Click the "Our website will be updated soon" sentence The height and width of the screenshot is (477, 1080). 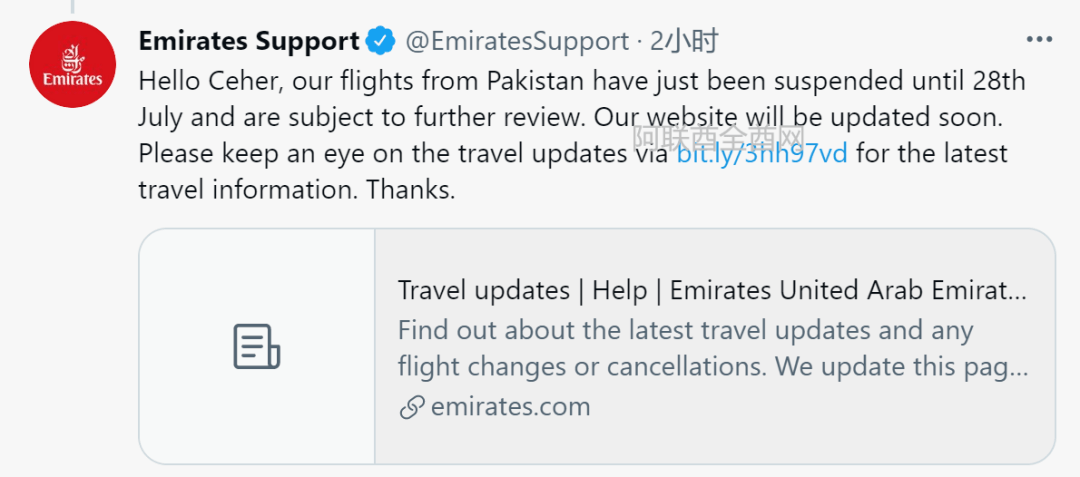tap(797, 117)
